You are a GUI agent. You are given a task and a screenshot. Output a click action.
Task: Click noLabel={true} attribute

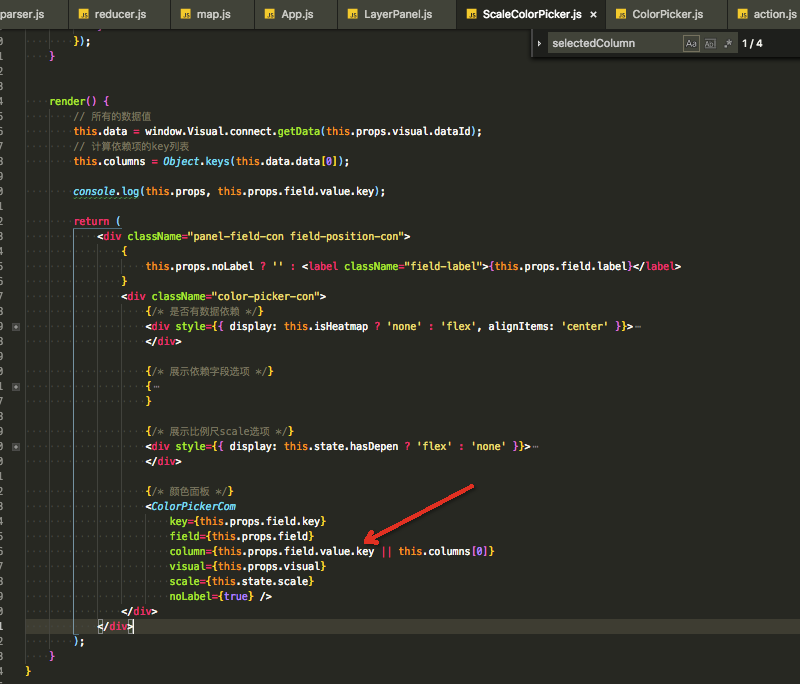coord(212,596)
